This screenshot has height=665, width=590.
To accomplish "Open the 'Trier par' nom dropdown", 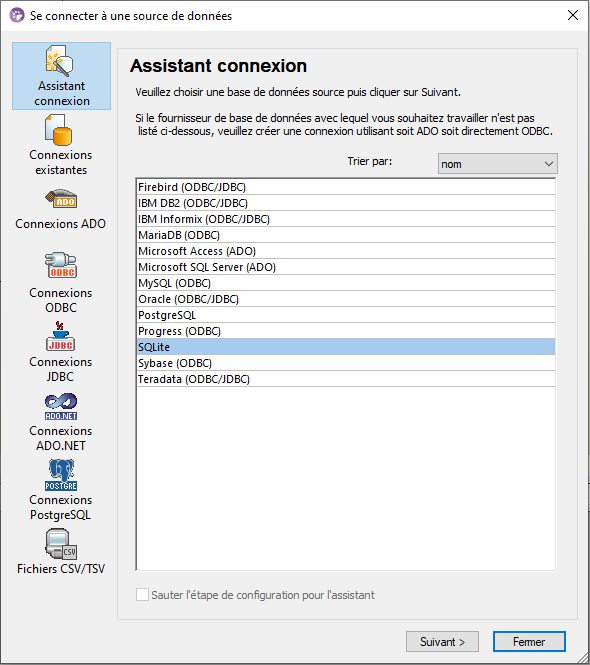I will (498, 164).
